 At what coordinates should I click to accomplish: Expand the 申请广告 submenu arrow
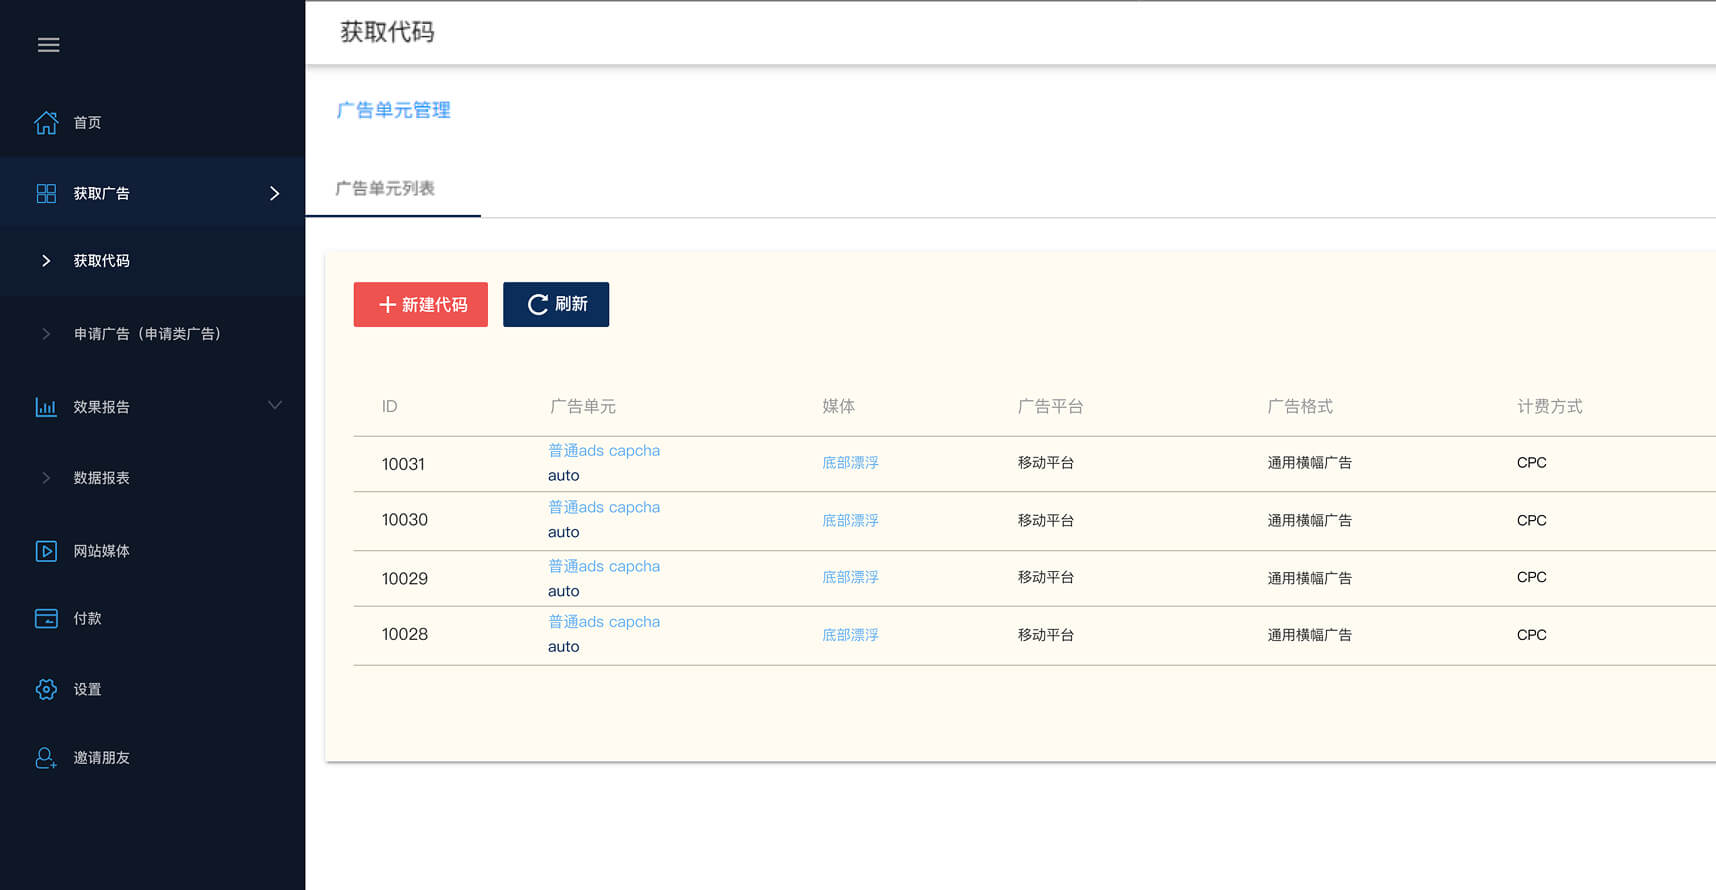pyautogui.click(x=46, y=334)
